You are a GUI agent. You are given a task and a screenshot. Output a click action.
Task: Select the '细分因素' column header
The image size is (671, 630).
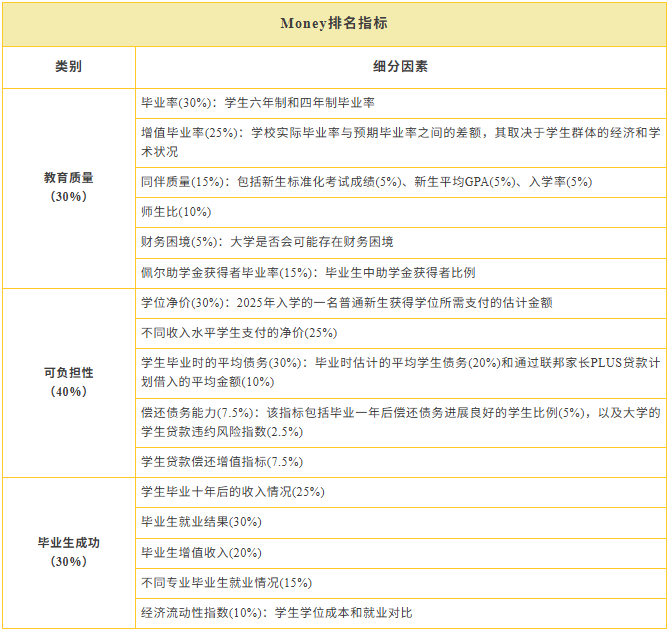[x=400, y=67]
